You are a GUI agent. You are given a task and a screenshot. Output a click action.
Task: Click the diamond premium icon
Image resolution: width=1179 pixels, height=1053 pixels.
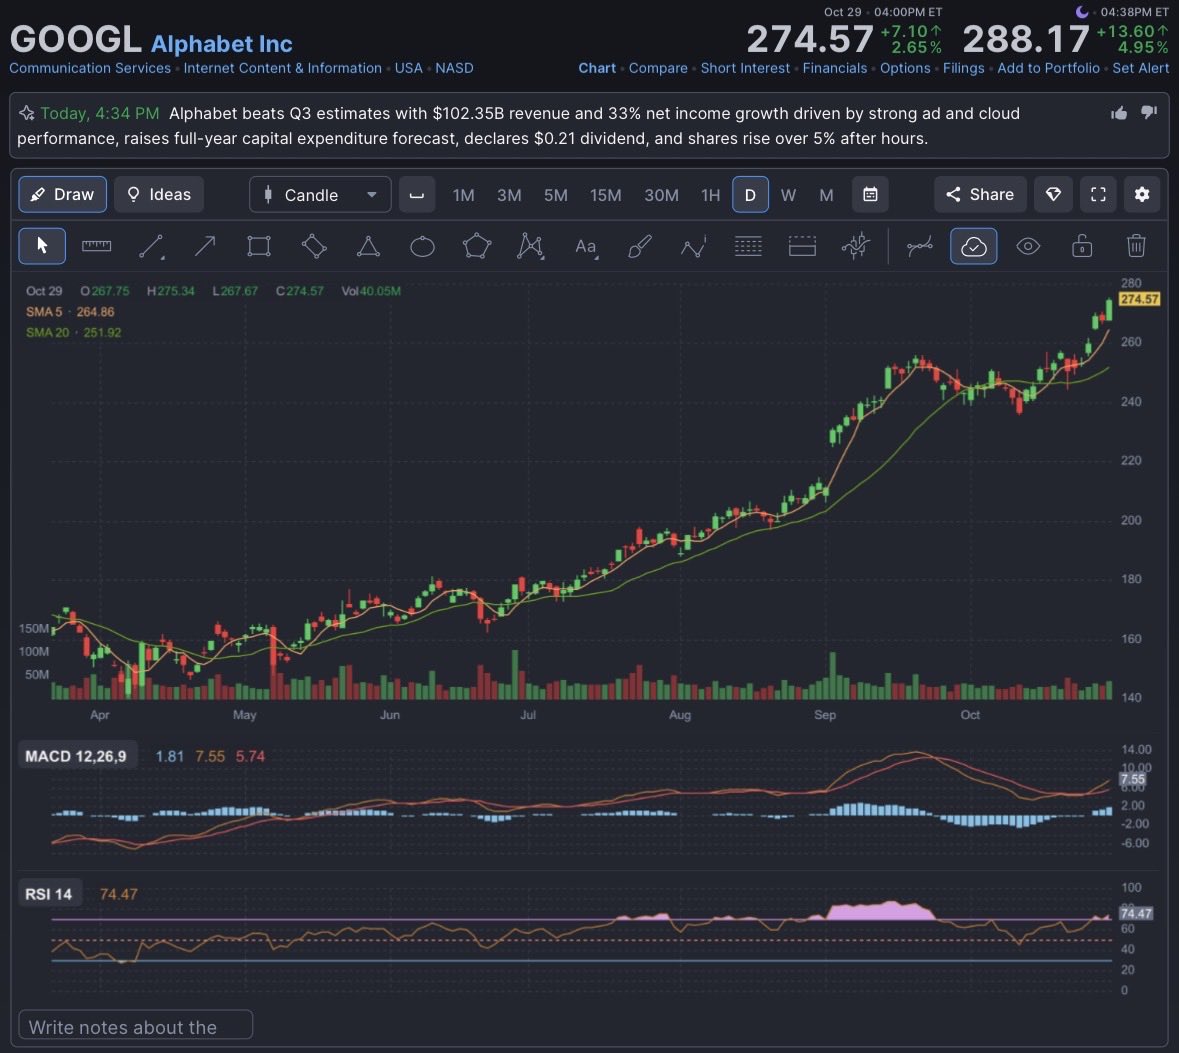pos(1053,195)
